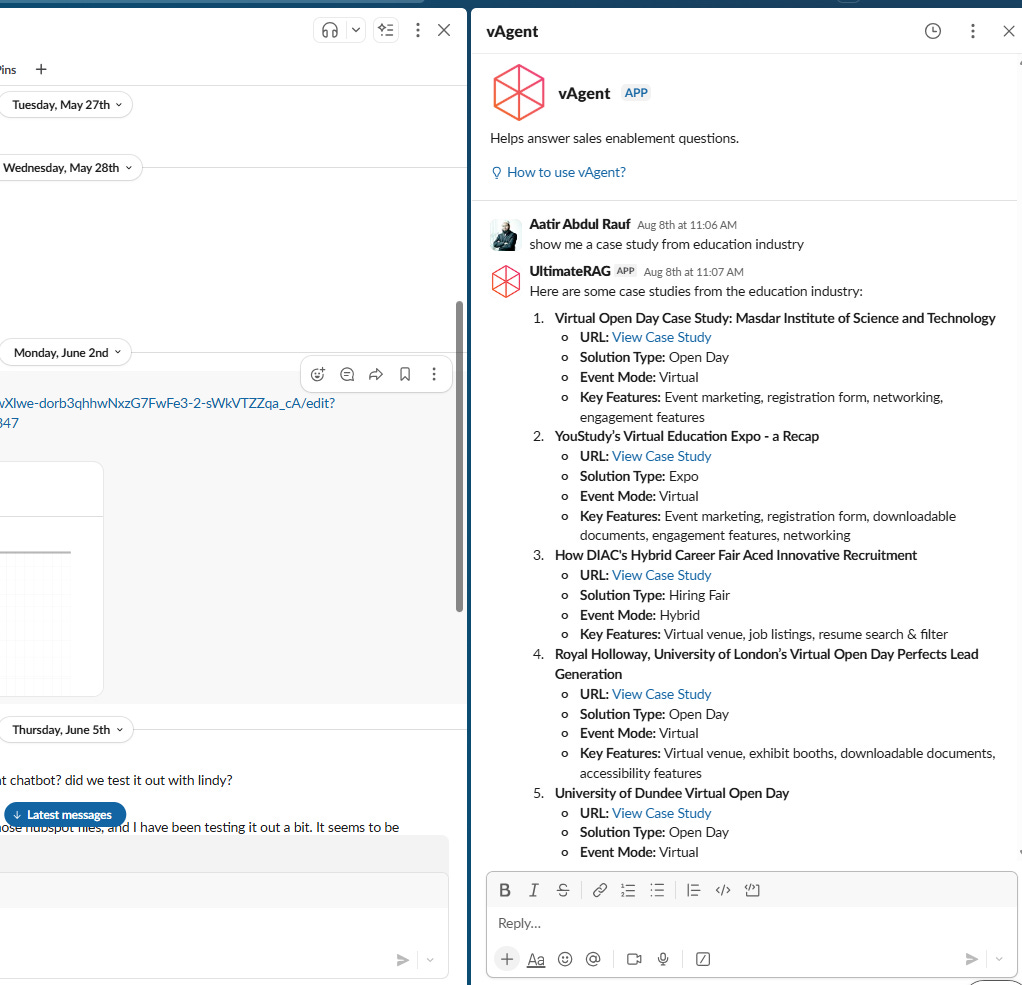Close the left channel panel
Viewport: 1022px width, 985px height.
pyautogui.click(x=444, y=31)
